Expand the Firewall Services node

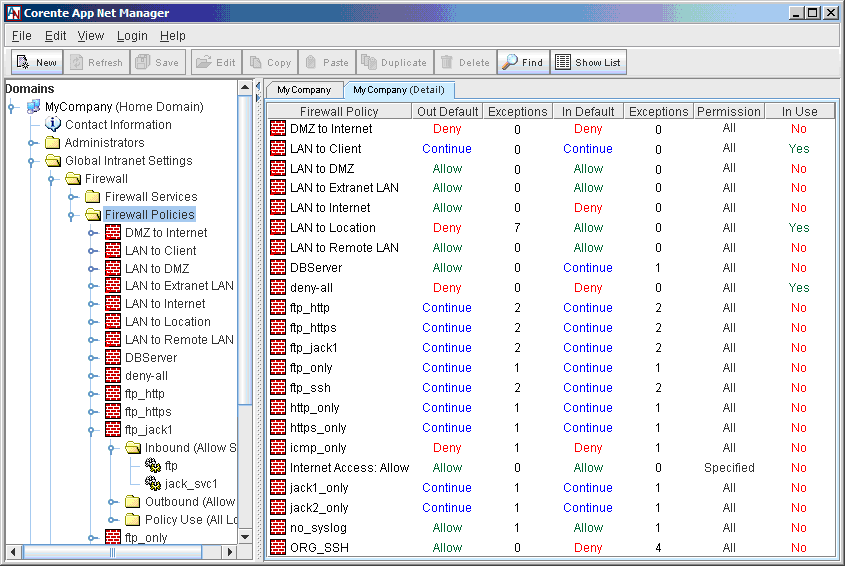tap(72, 197)
